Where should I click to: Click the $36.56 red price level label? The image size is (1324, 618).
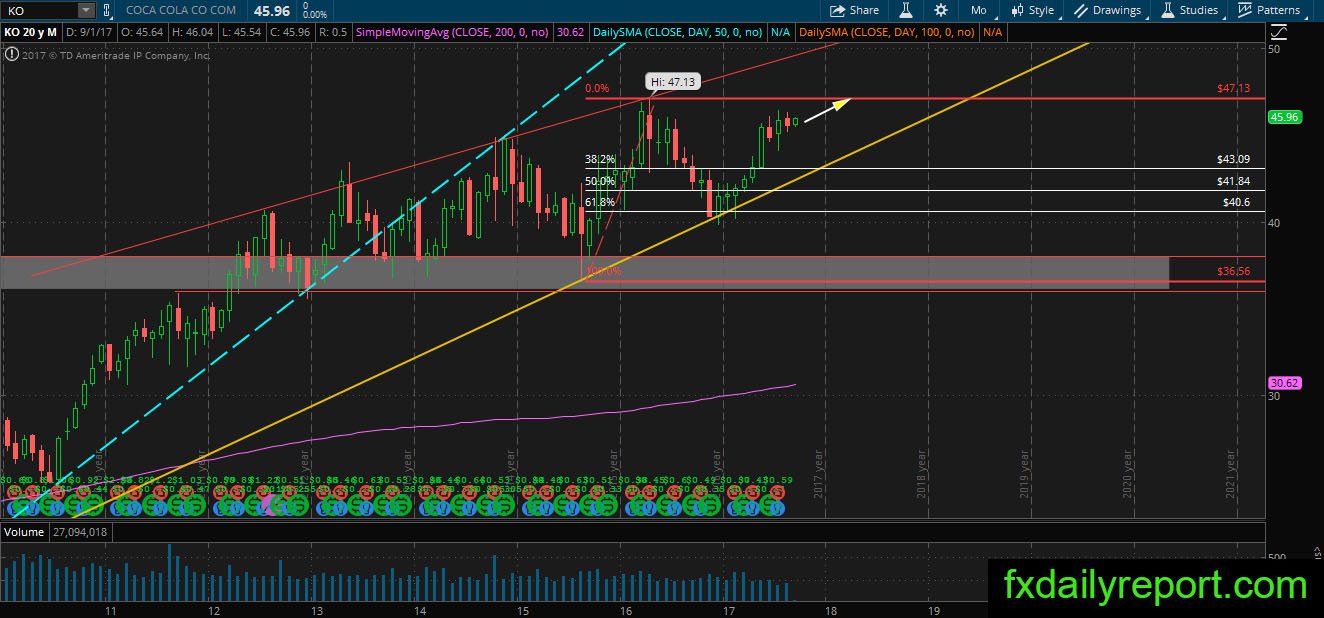[x=1234, y=271]
